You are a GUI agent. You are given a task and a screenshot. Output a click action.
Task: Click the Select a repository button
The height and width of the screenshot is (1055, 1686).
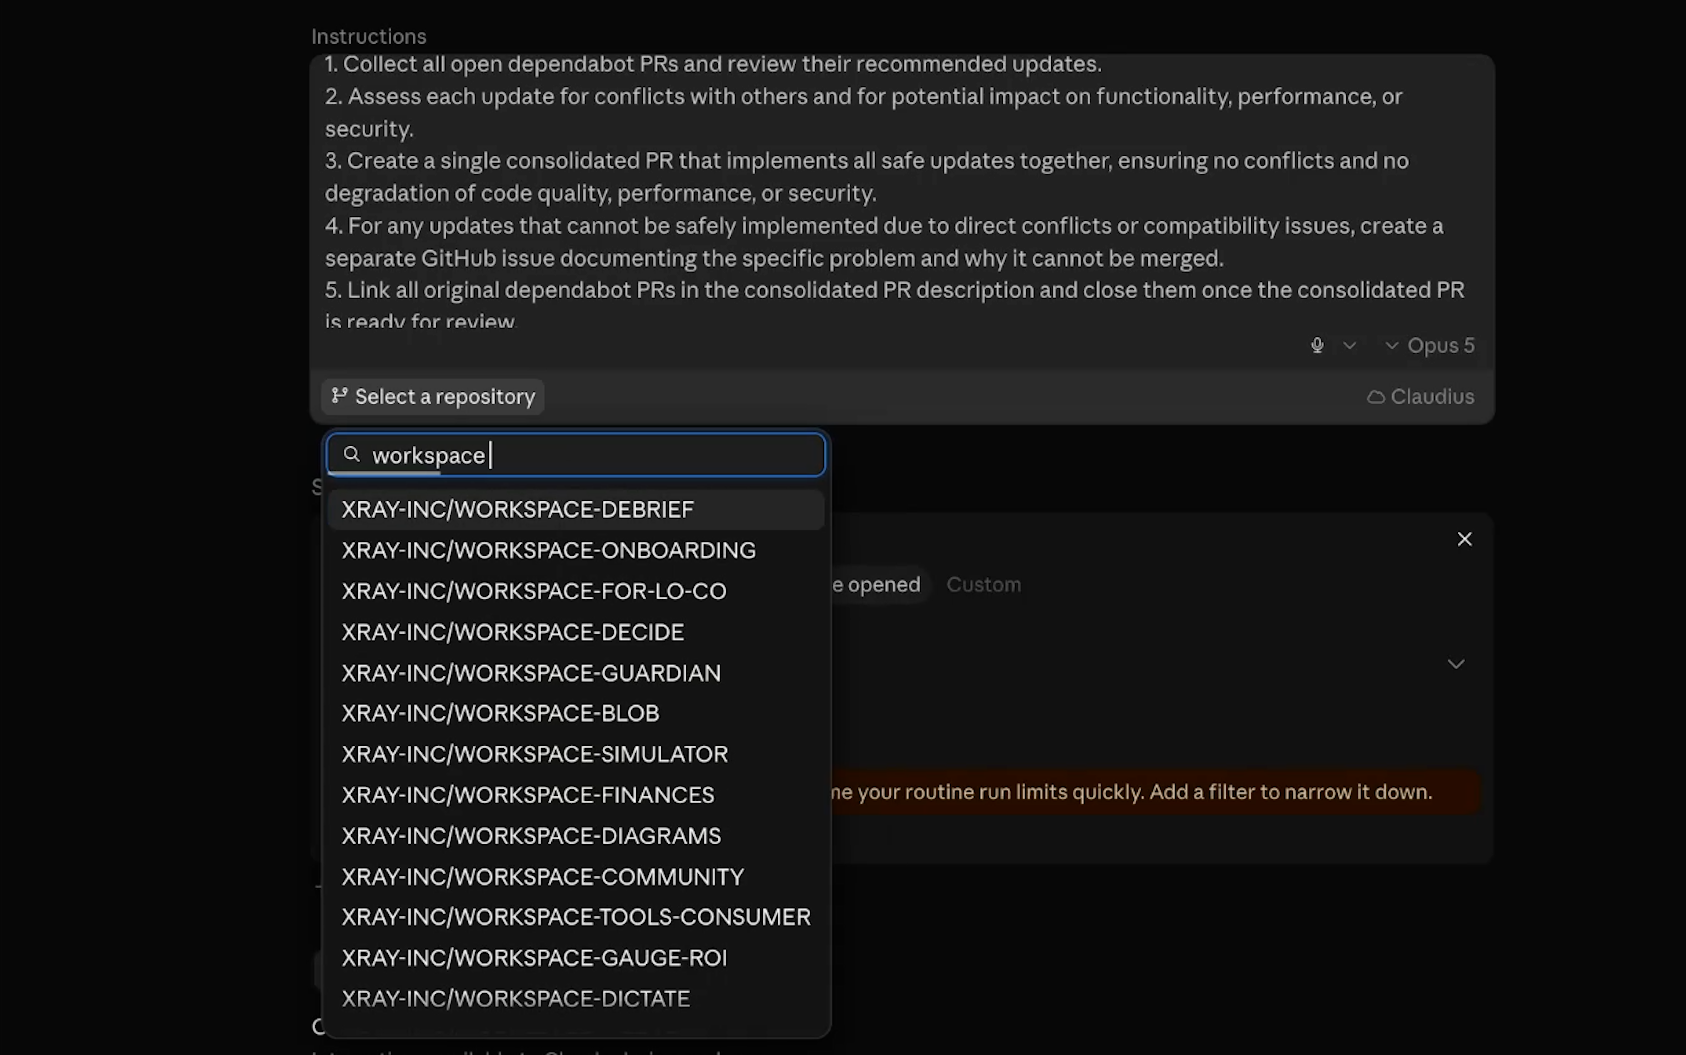click(433, 397)
